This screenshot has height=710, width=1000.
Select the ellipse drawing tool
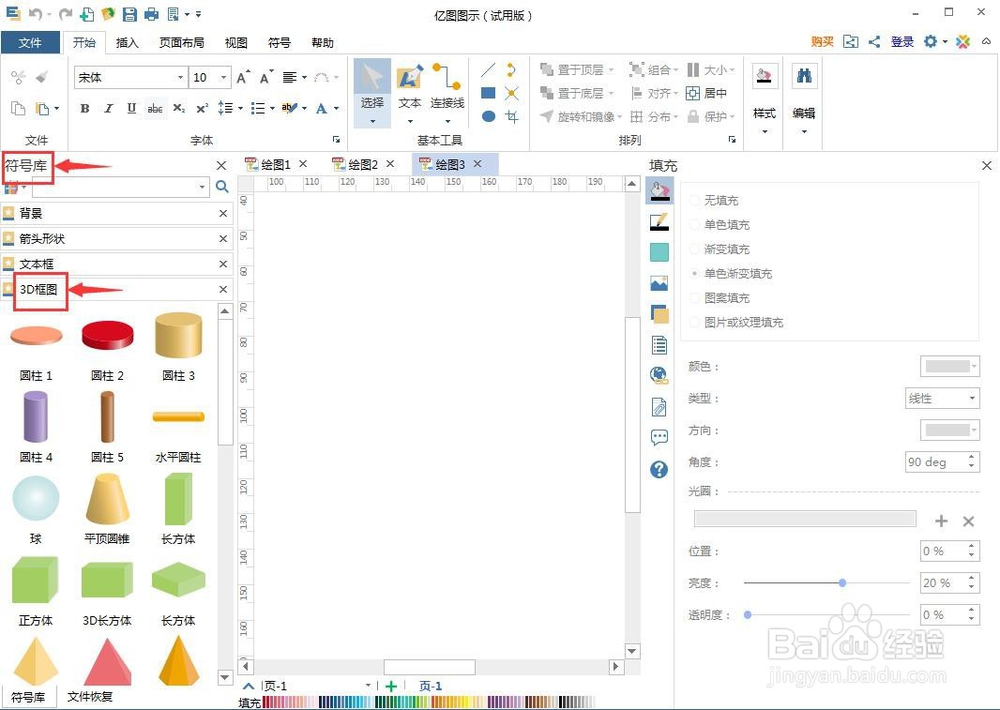coord(488,115)
